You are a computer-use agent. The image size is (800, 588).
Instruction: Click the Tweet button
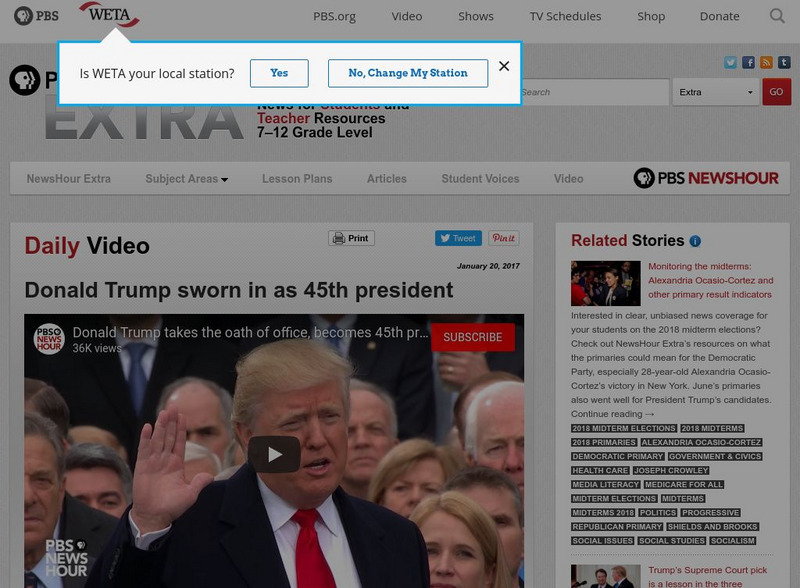pos(458,238)
